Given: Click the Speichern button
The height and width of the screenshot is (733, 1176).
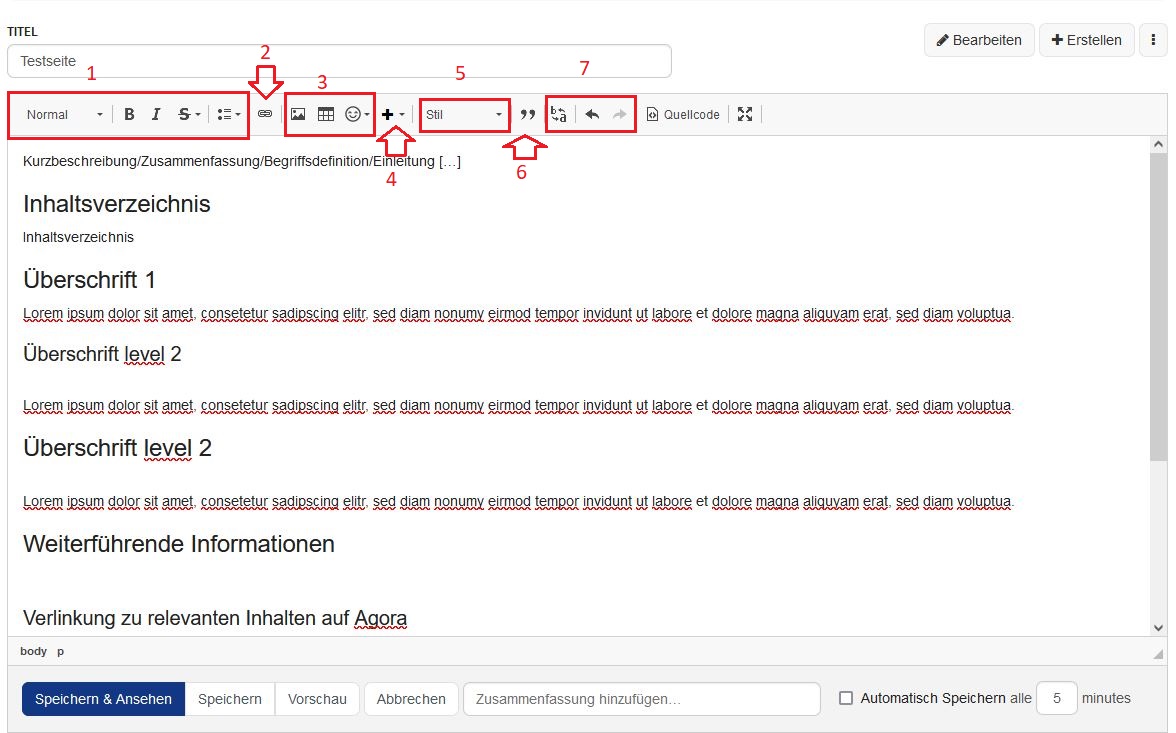Looking at the screenshot, I should (230, 699).
